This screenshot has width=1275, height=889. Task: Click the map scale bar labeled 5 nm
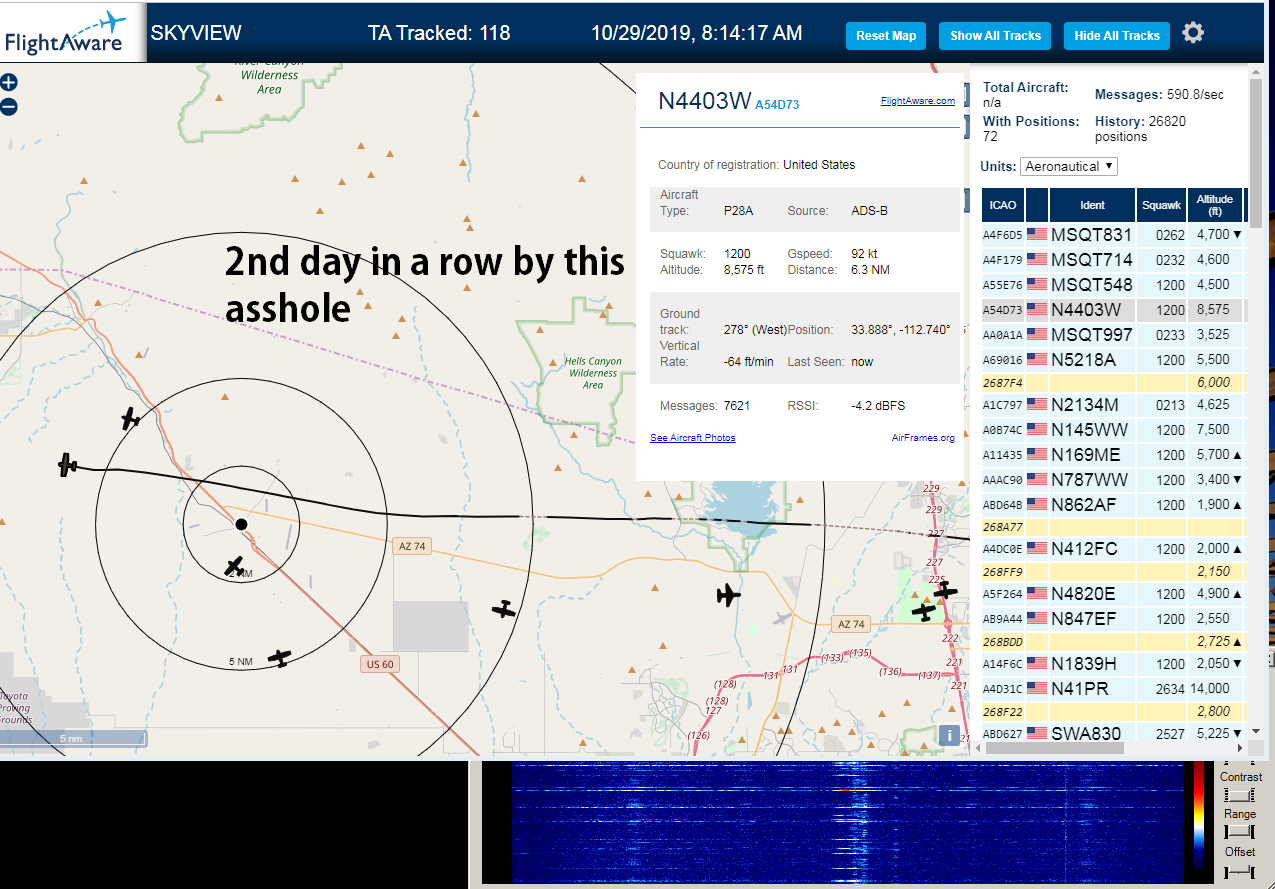click(73, 739)
